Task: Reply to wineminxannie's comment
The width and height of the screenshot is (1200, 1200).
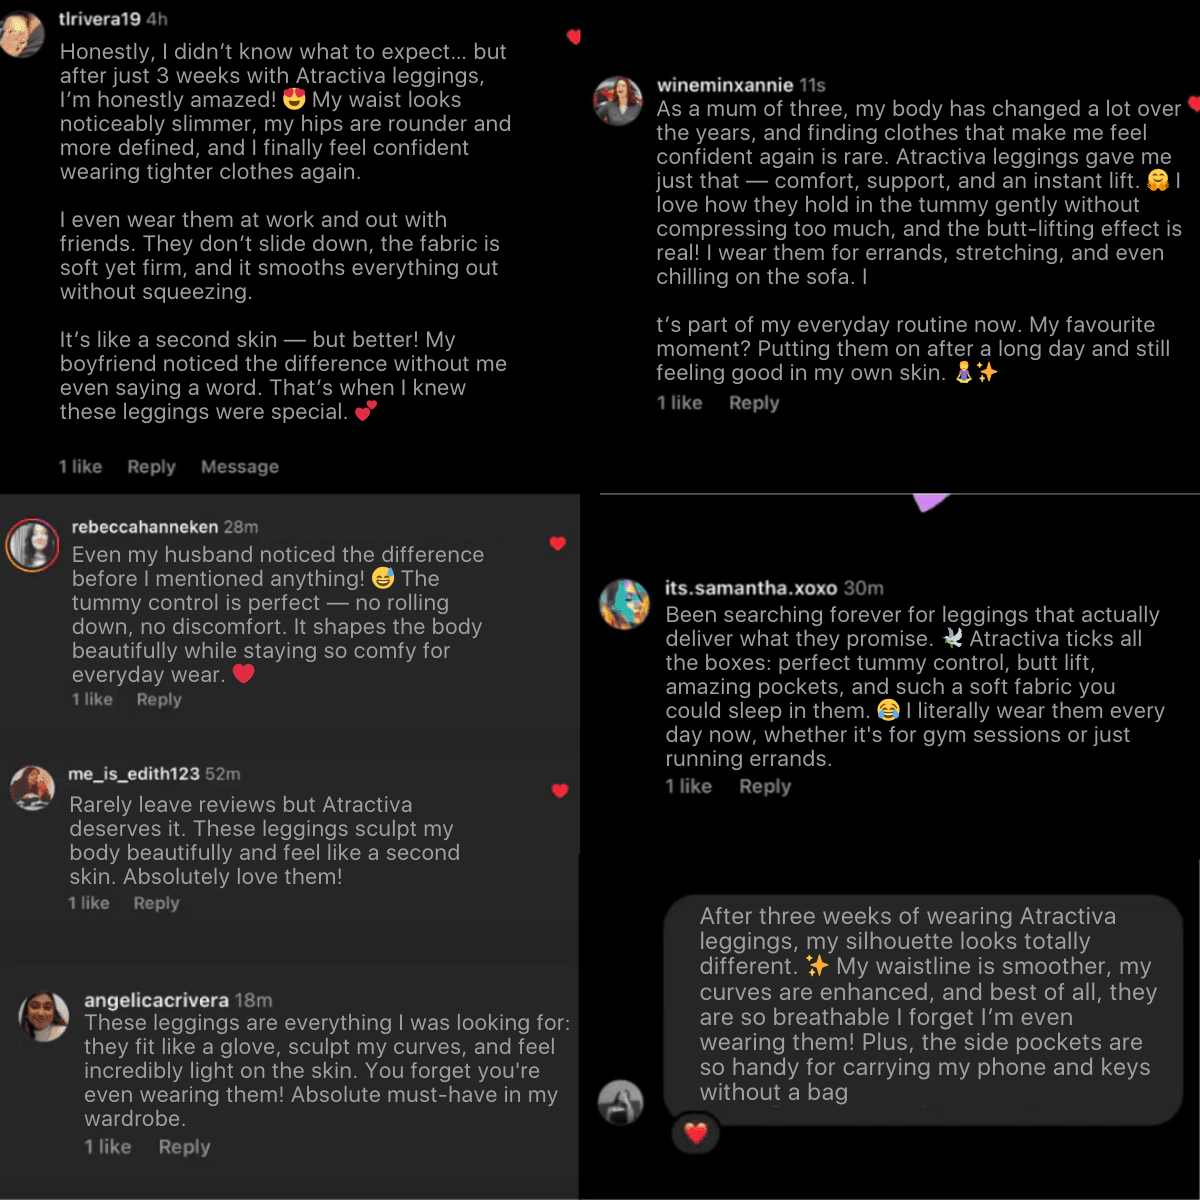Action: point(754,403)
